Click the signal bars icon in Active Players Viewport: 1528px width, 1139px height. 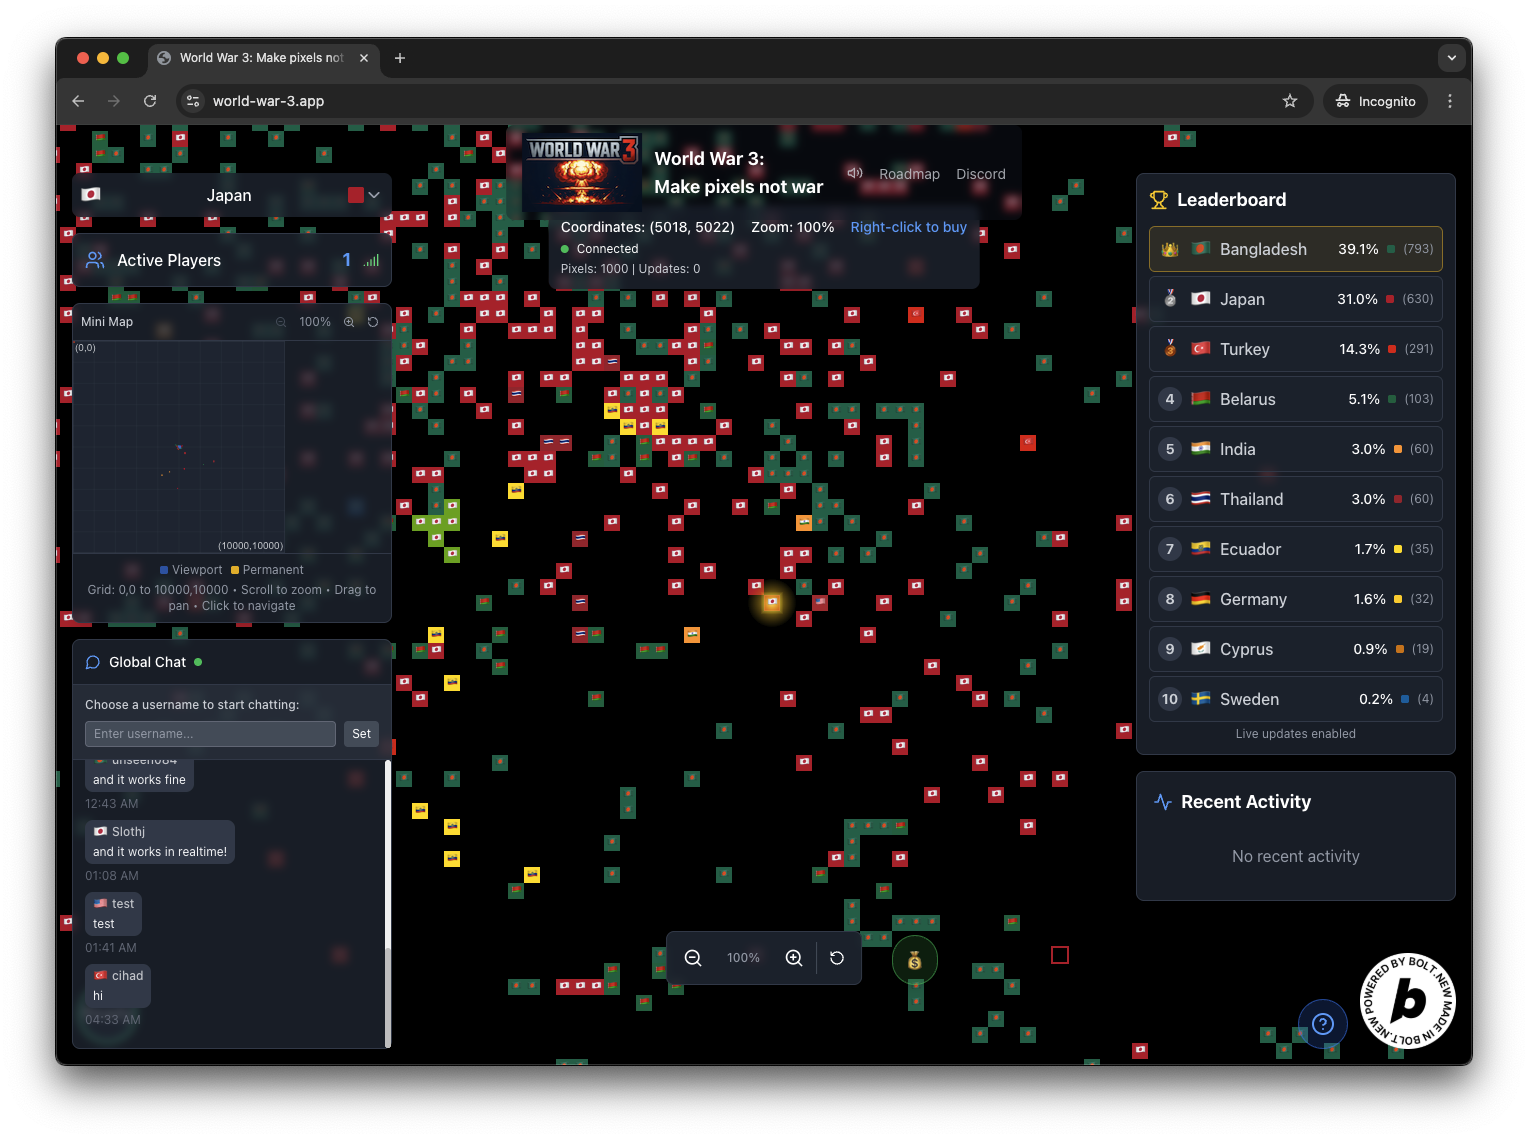372,261
